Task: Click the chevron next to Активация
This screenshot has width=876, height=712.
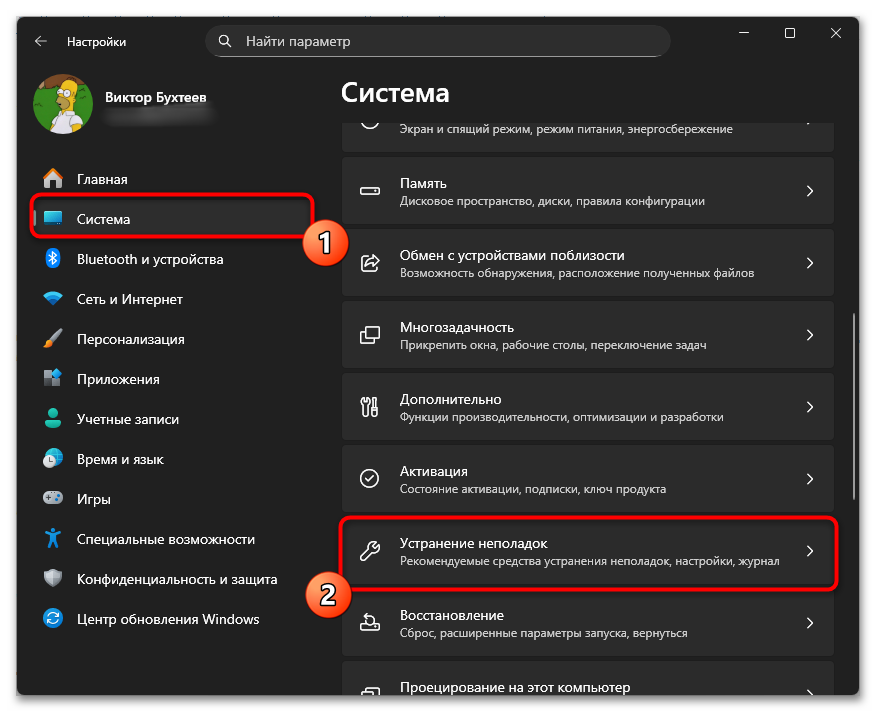Action: click(x=810, y=479)
